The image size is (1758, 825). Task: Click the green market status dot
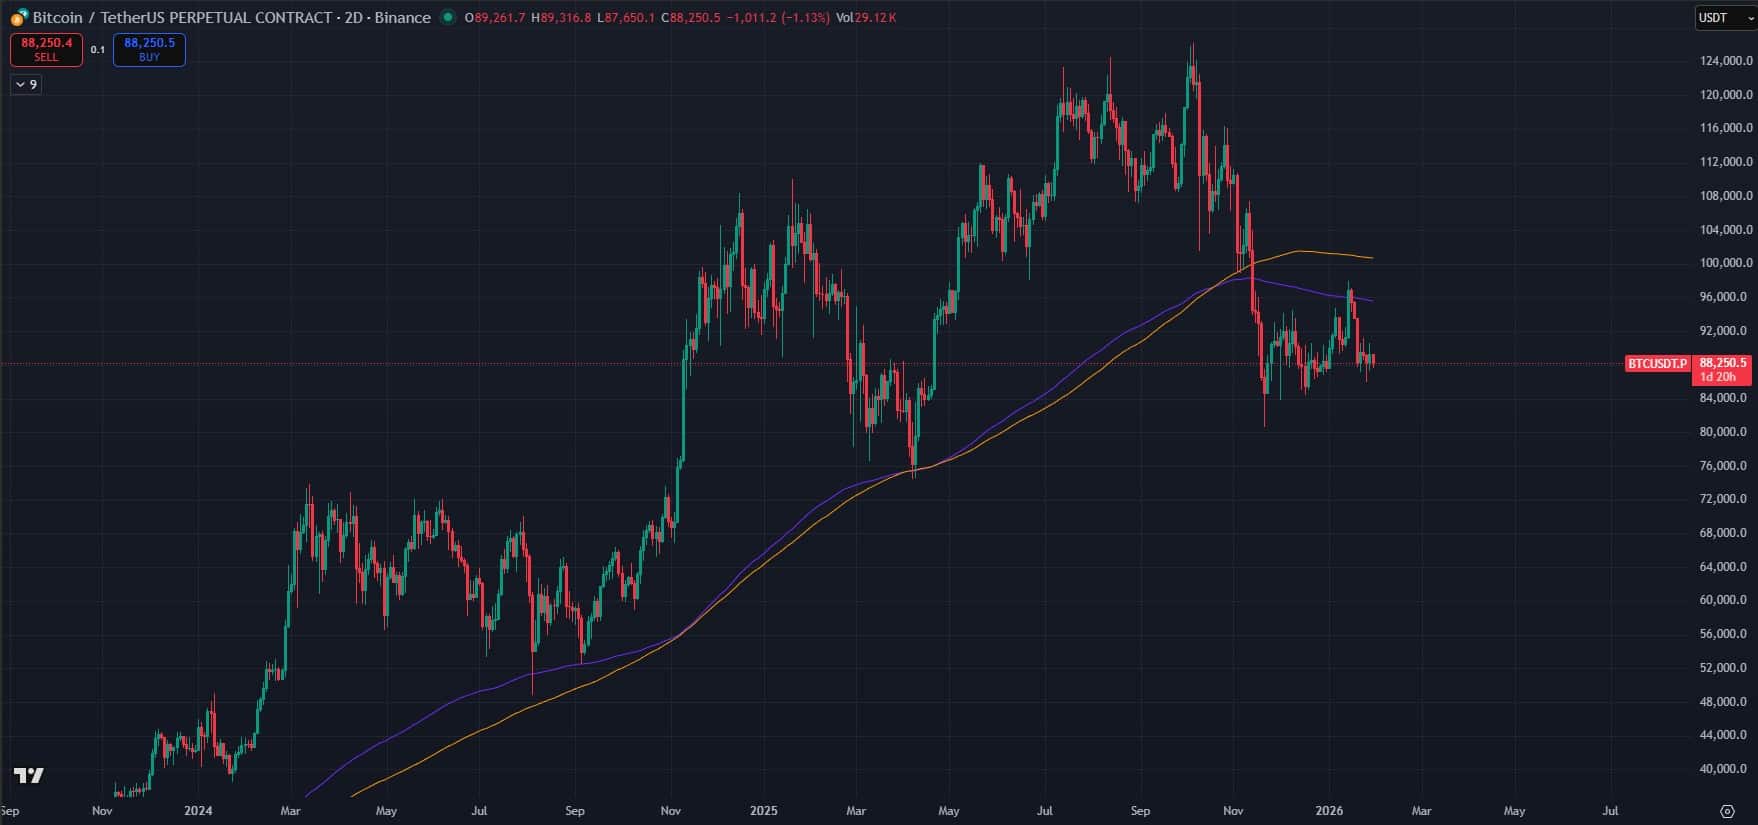point(448,17)
